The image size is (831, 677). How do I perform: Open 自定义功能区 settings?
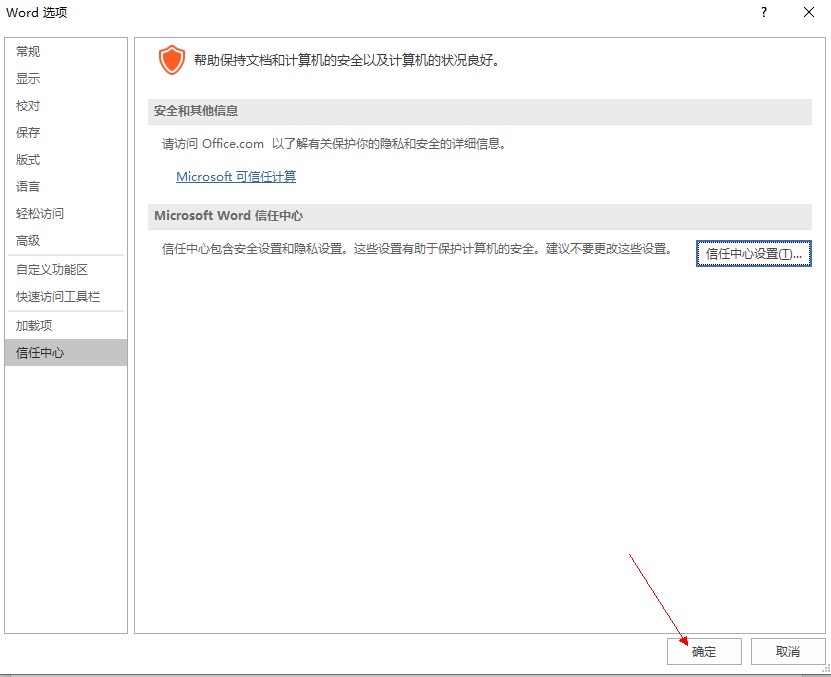[x=66, y=270]
